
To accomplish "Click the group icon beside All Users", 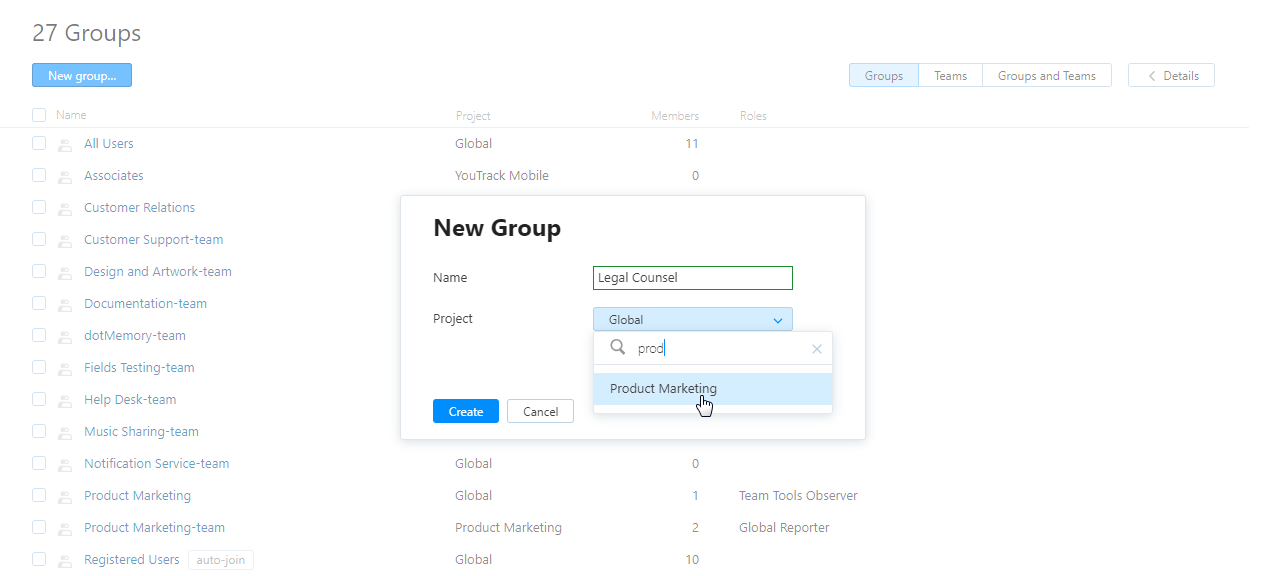I will coord(65,145).
